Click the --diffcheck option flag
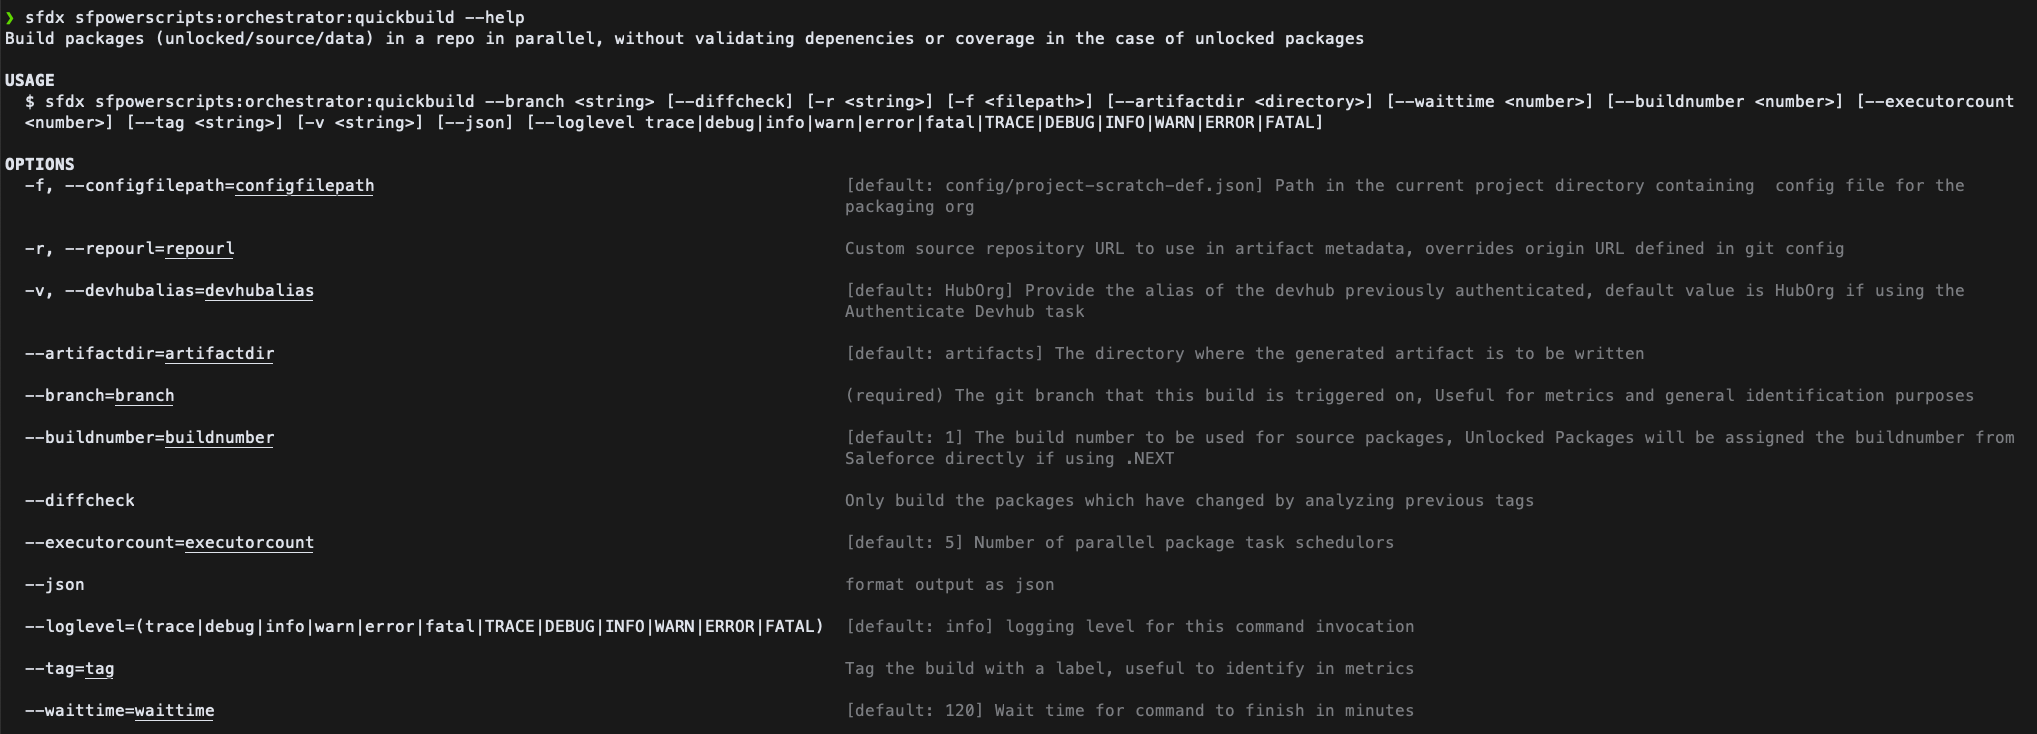 80,501
